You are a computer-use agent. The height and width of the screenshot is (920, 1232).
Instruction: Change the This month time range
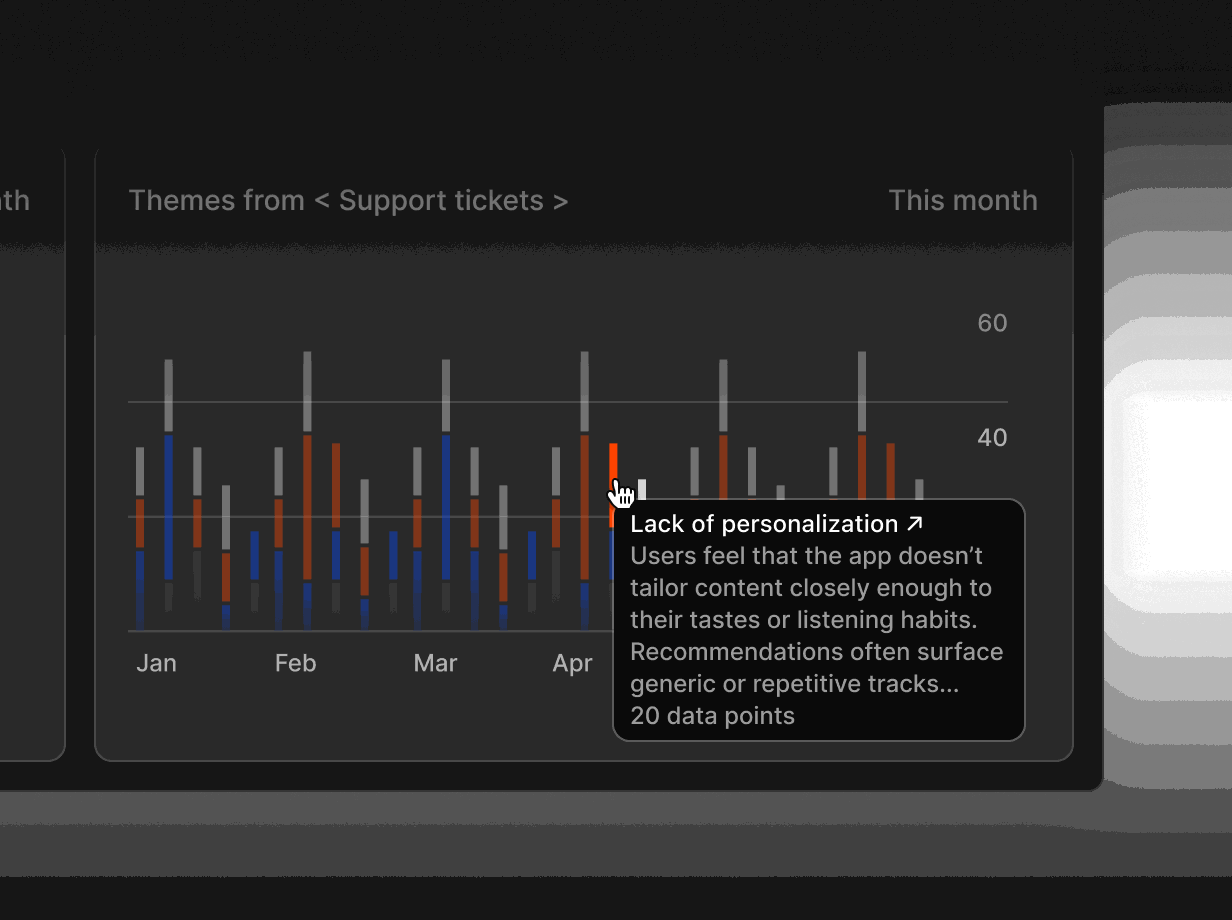pyautogui.click(x=963, y=200)
